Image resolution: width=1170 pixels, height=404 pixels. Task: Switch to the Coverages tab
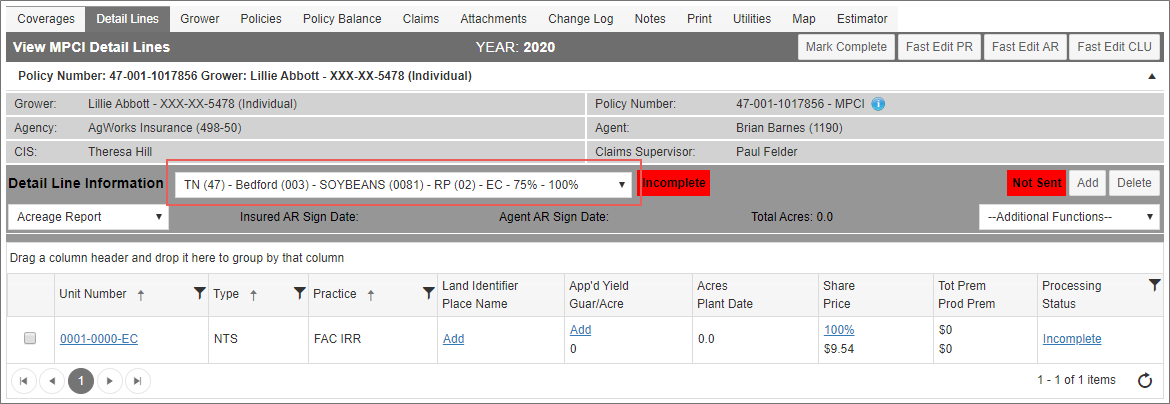[46, 19]
